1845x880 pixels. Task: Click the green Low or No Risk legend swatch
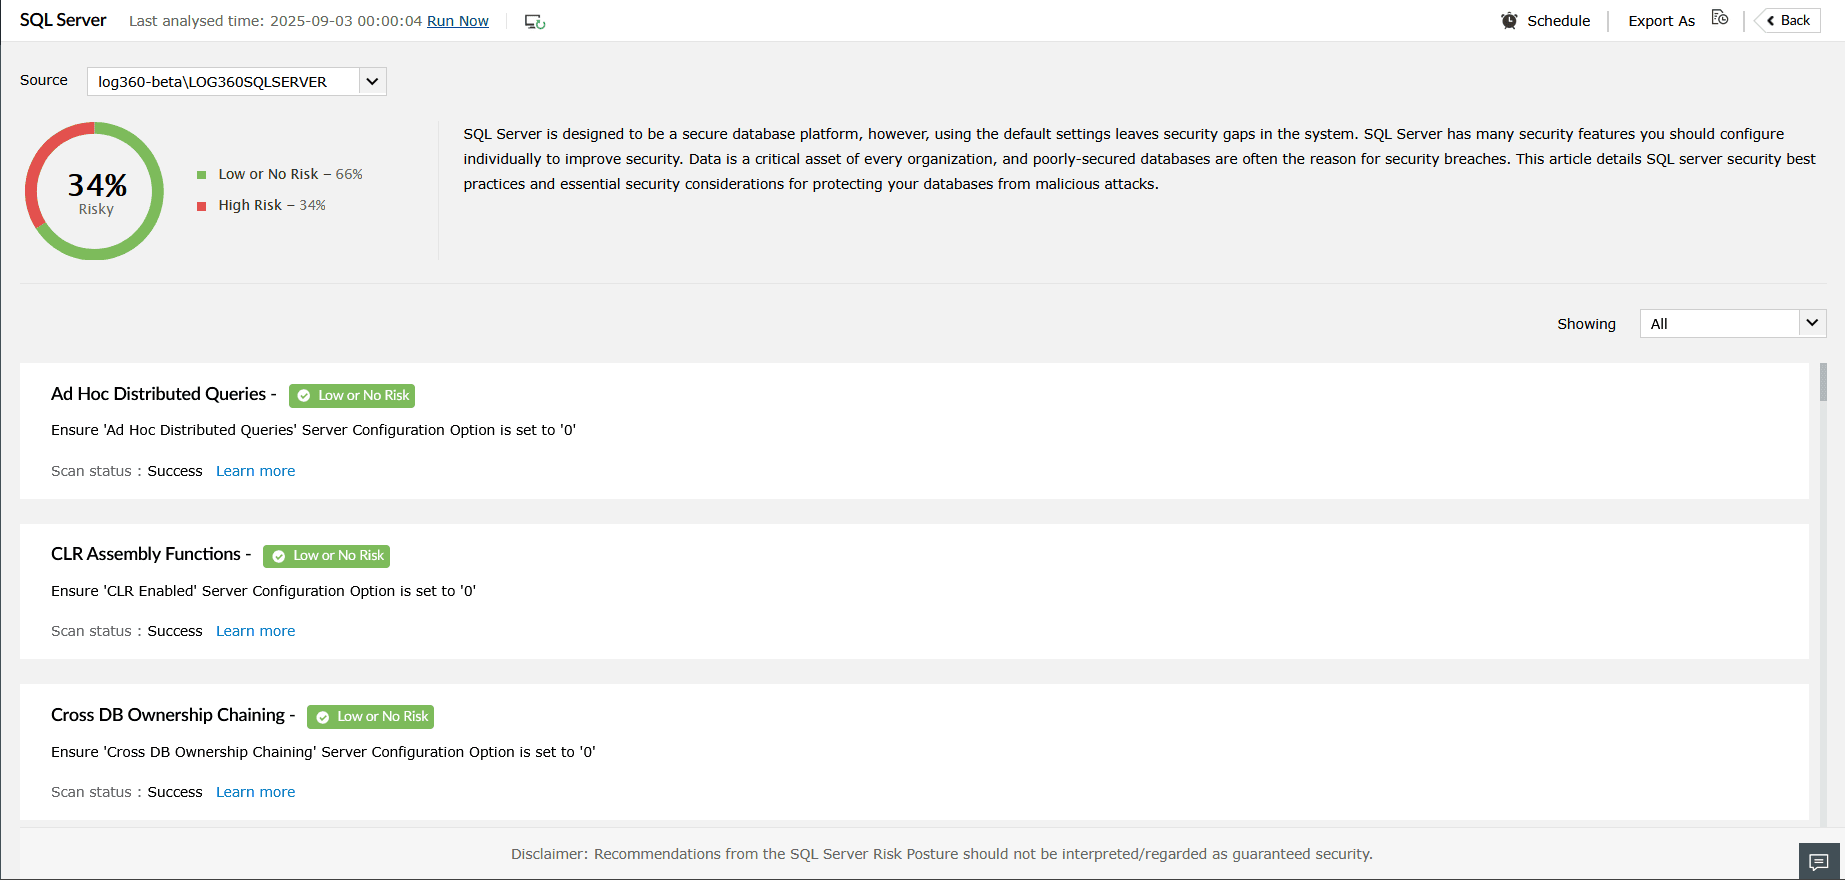point(202,175)
